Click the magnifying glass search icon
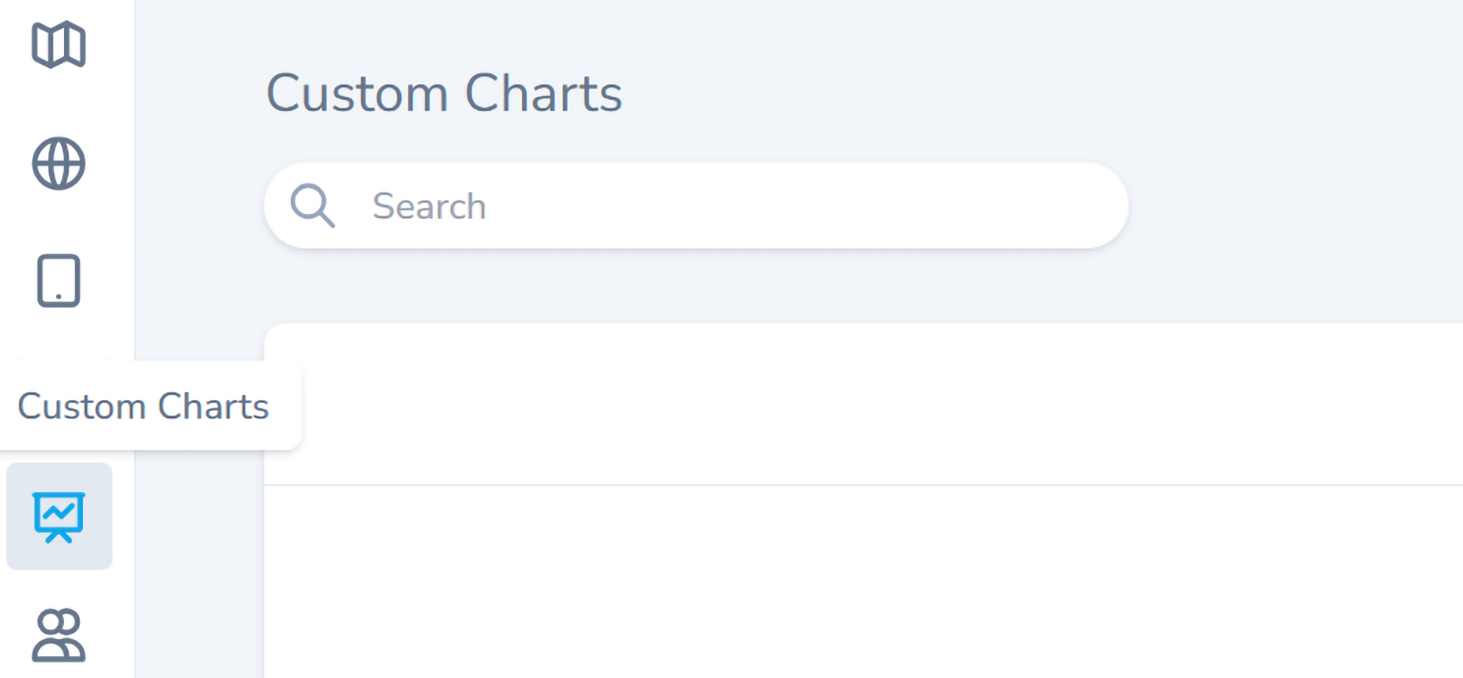1463x678 pixels. tap(312, 206)
